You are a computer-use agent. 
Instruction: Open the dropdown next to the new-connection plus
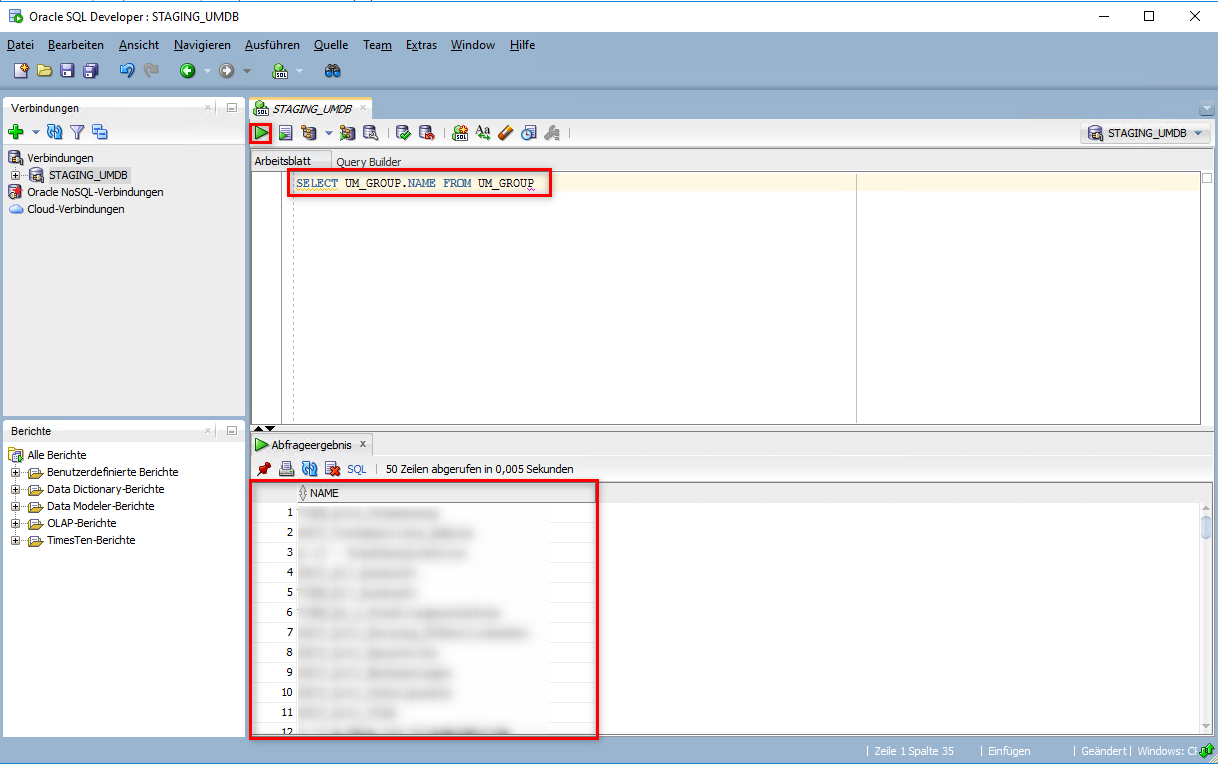34,131
